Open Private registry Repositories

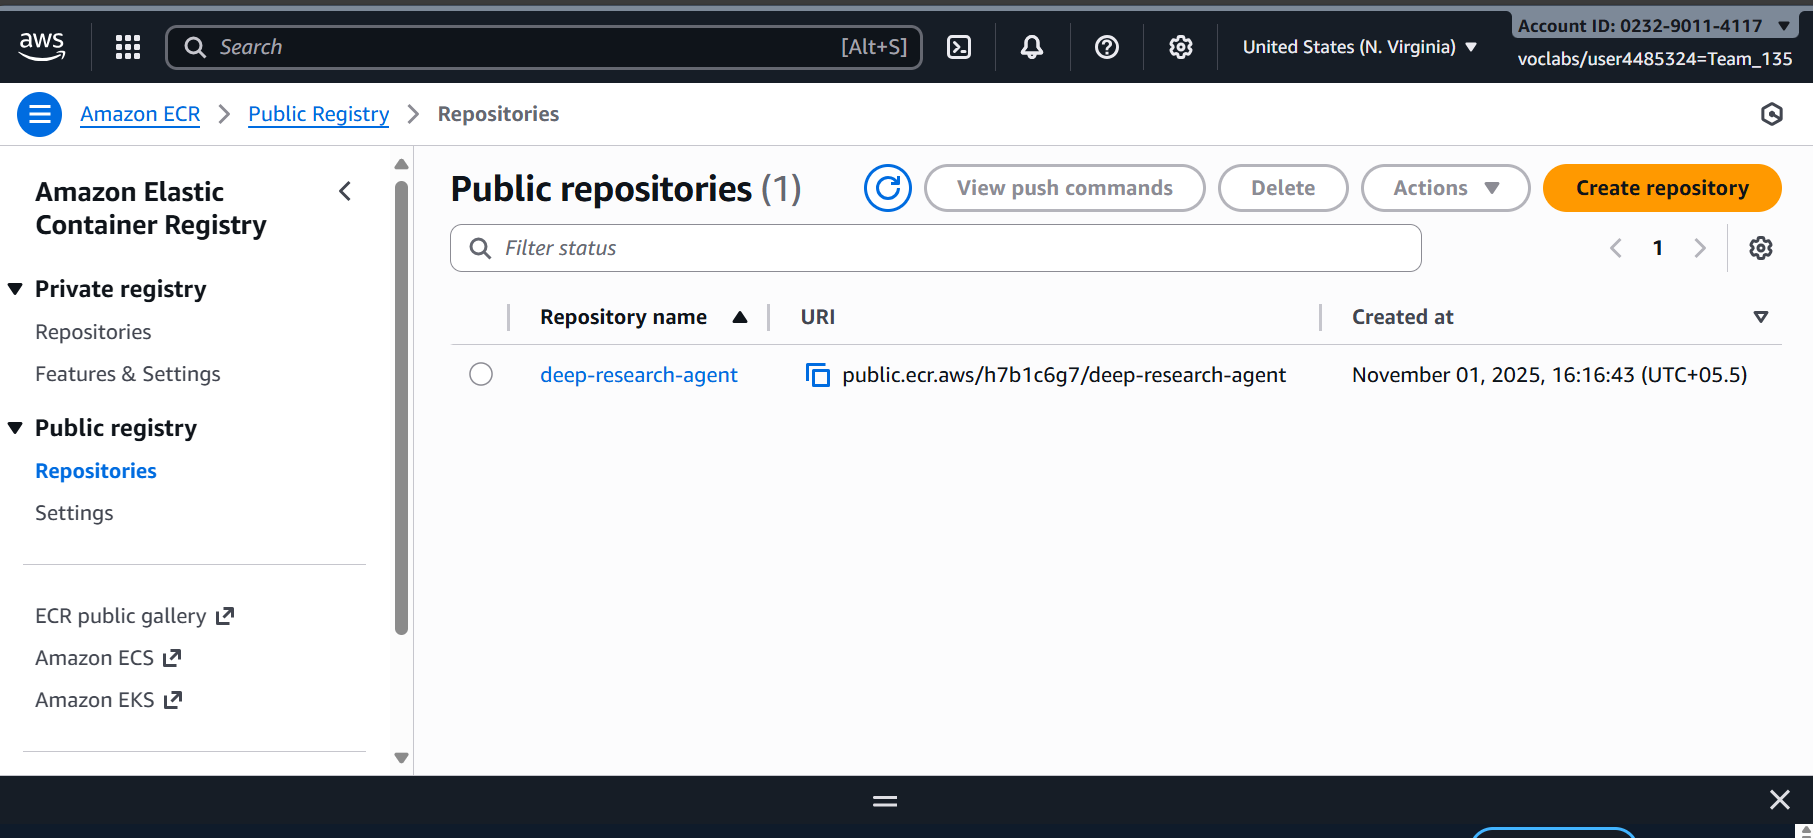(x=93, y=332)
